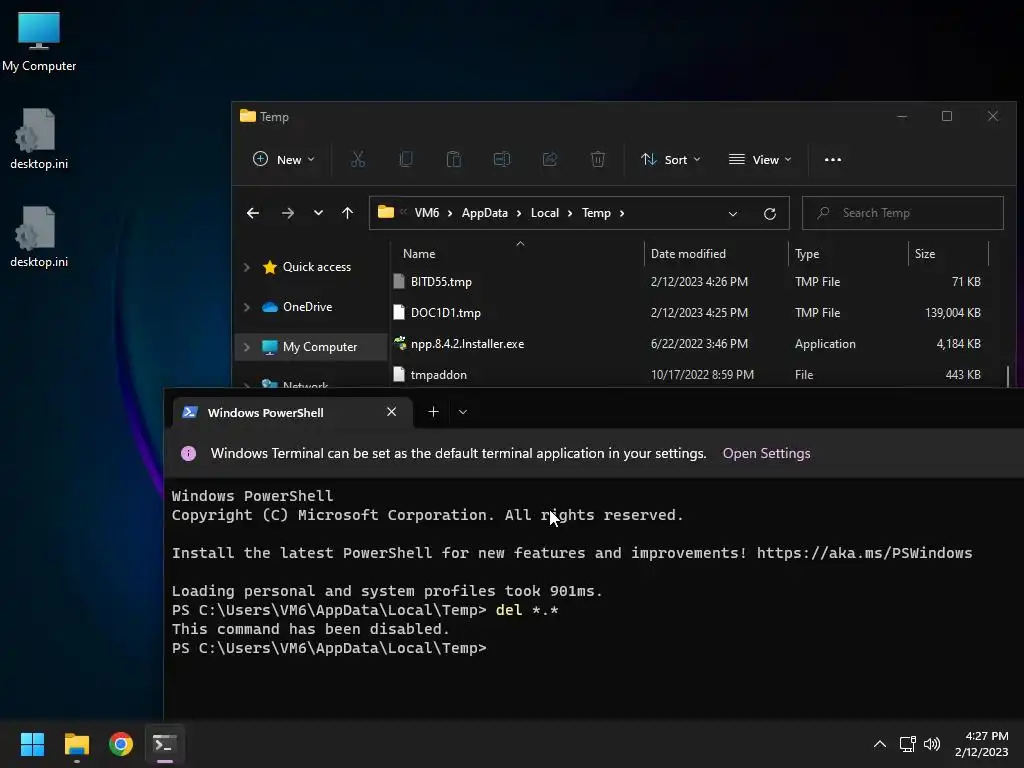1024x768 pixels.
Task: Click the Copy icon in Explorer toolbar
Action: point(406,159)
